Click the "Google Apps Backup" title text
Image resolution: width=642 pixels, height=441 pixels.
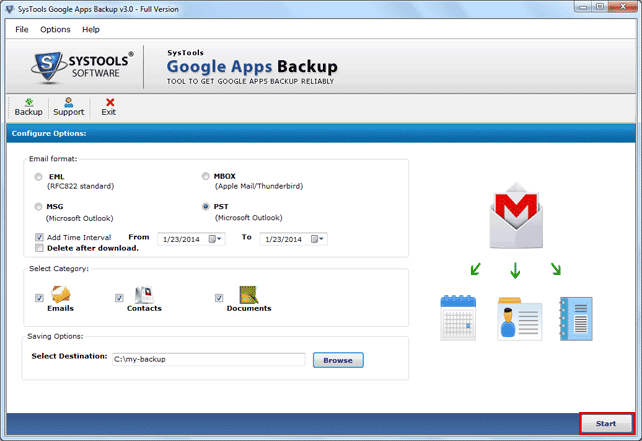coord(252,67)
